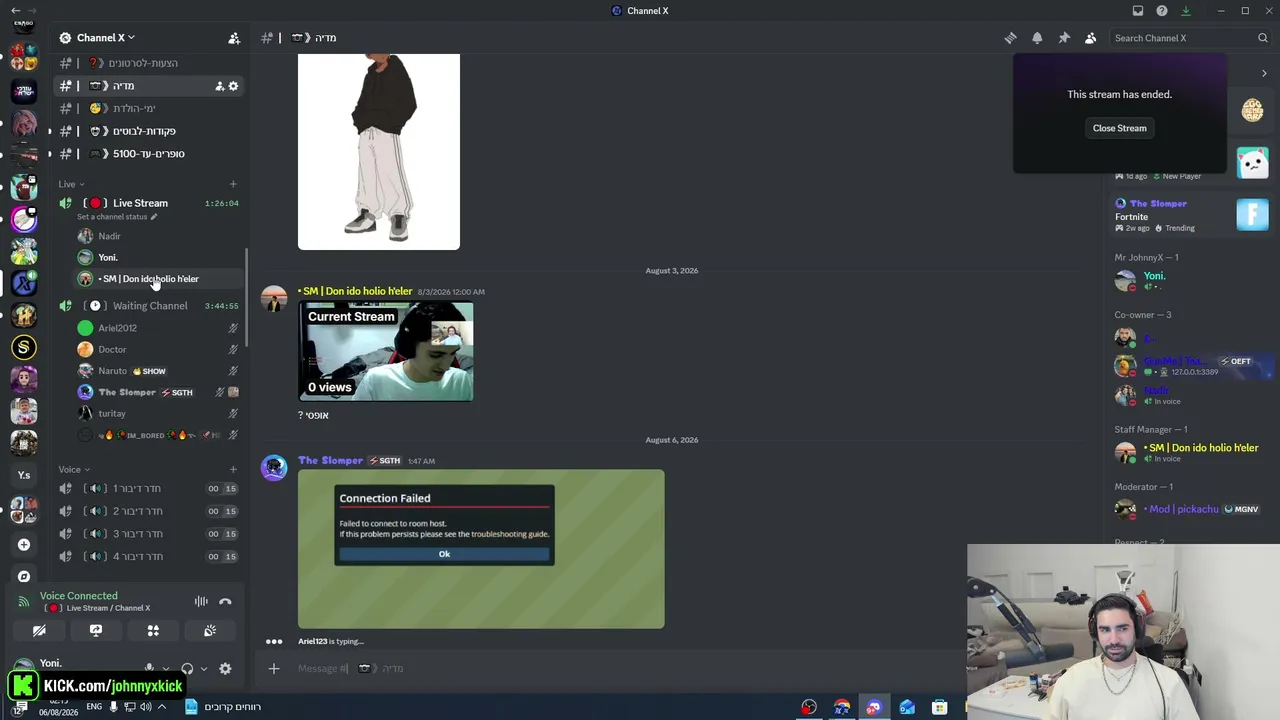This screenshot has width=1280, height=720.
Task: Open the פקודות-לבוטים text channel
Action: [148, 131]
